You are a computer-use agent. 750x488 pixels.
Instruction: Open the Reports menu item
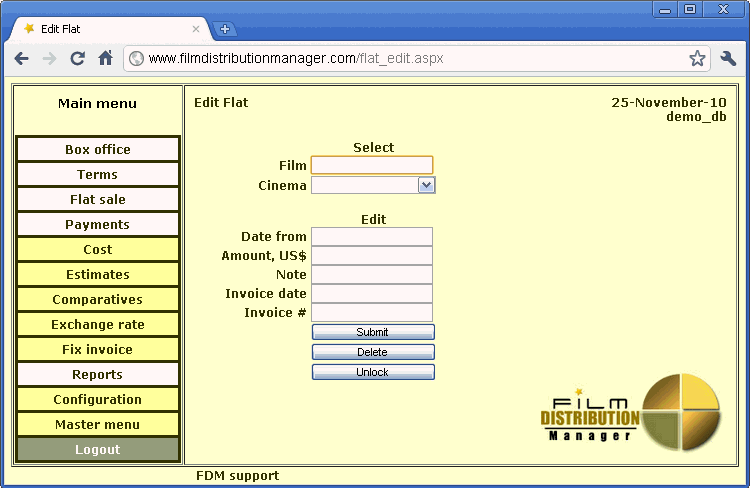click(98, 375)
